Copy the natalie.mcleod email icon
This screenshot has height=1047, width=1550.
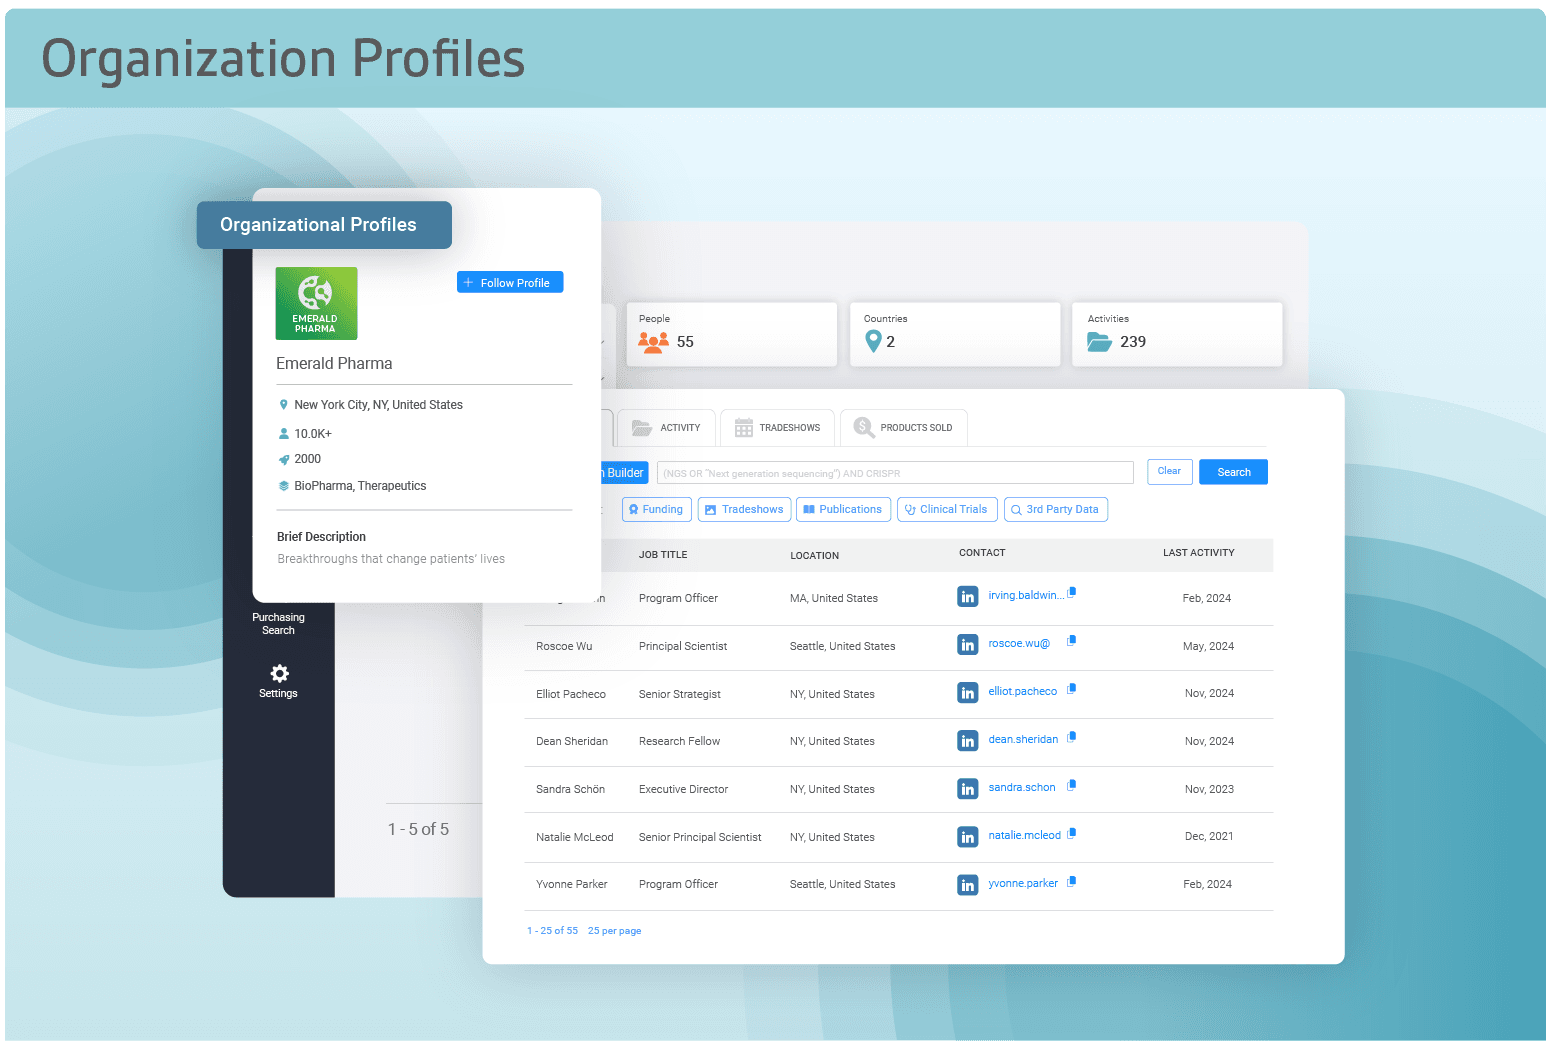pyautogui.click(x=1072, y=832)
